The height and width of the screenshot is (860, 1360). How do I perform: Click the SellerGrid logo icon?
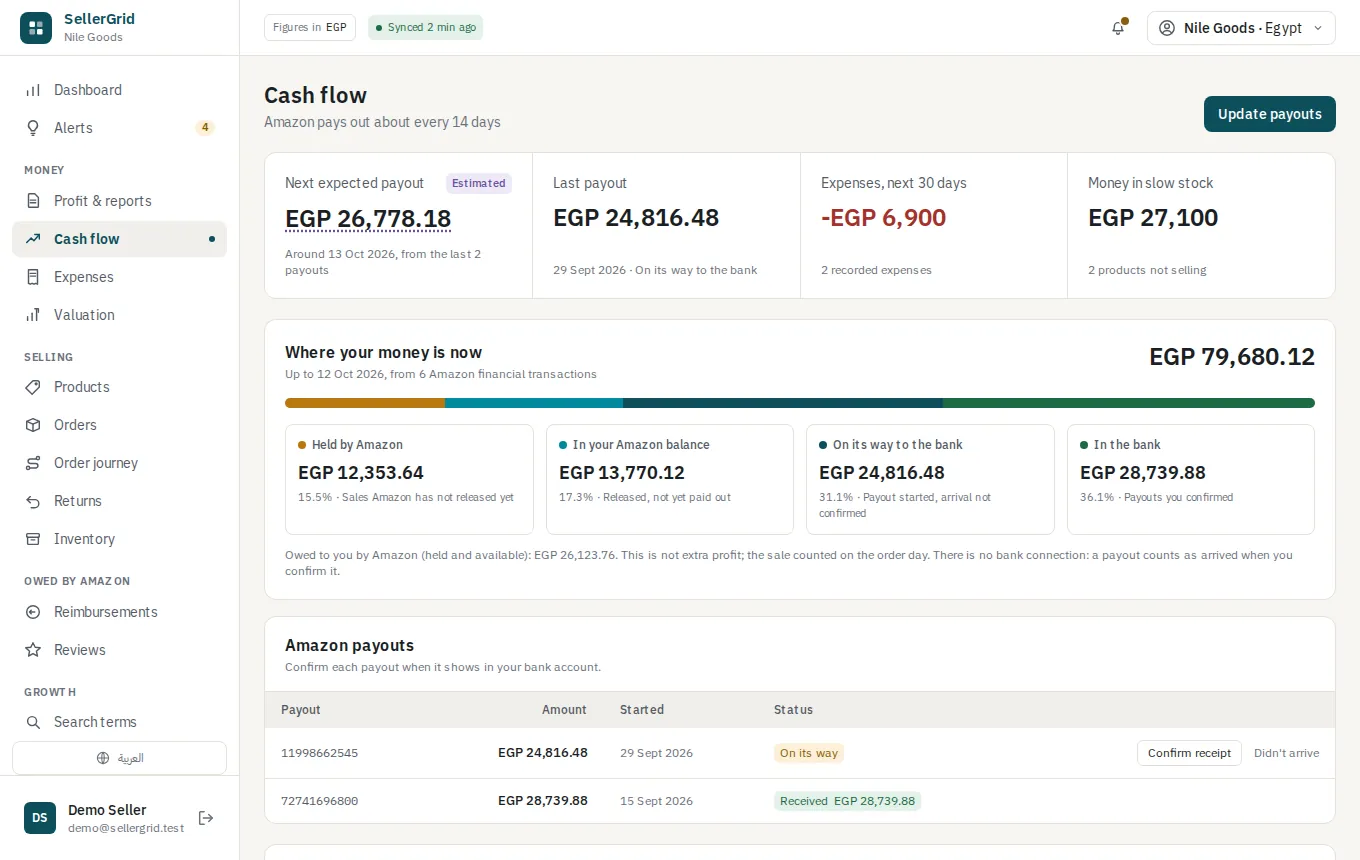[x=36, y=28]
